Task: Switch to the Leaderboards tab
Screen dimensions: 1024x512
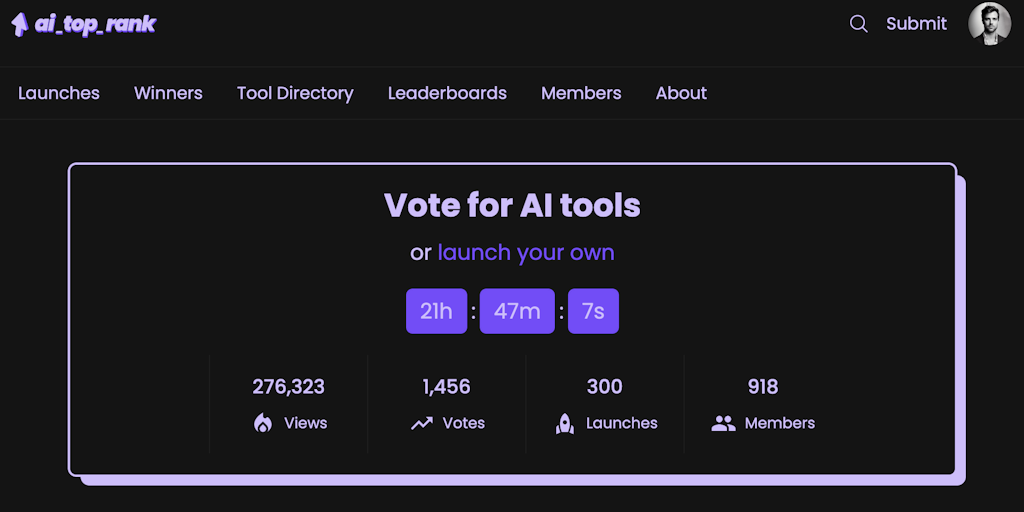Action: (447, 93)
